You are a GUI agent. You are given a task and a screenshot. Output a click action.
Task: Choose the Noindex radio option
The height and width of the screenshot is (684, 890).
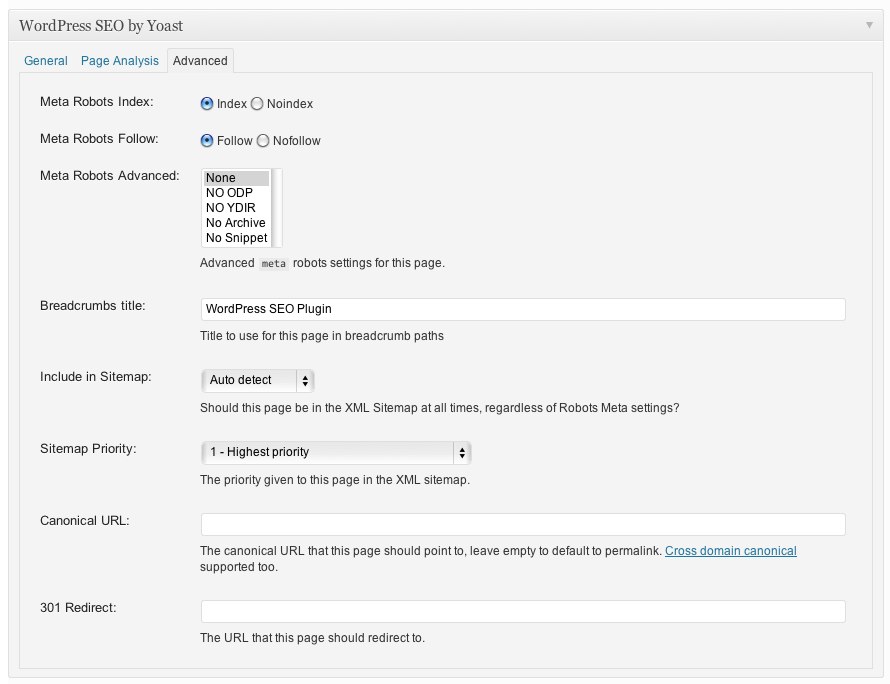tap(257, 104)
